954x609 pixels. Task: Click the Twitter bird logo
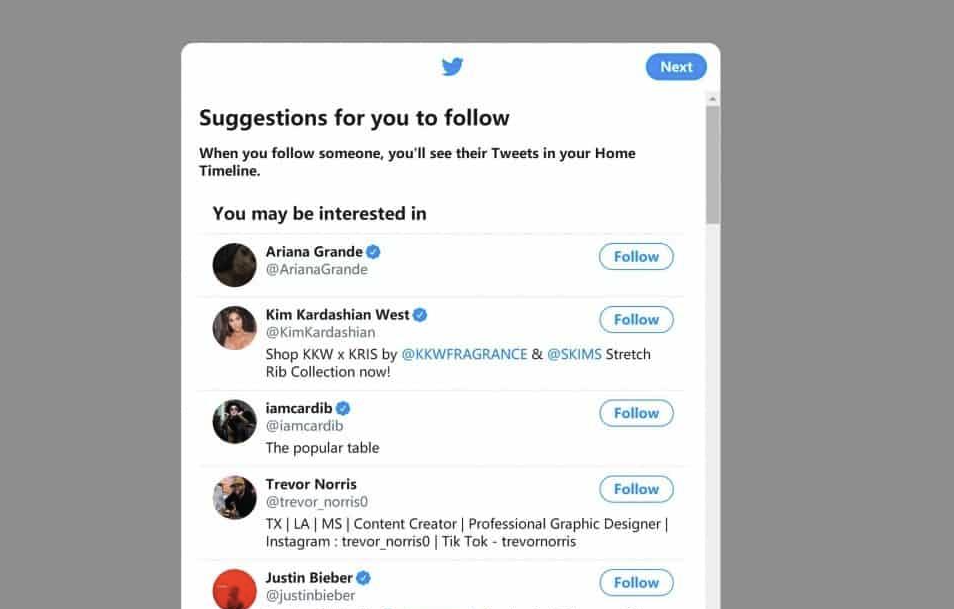click(452, 67)
